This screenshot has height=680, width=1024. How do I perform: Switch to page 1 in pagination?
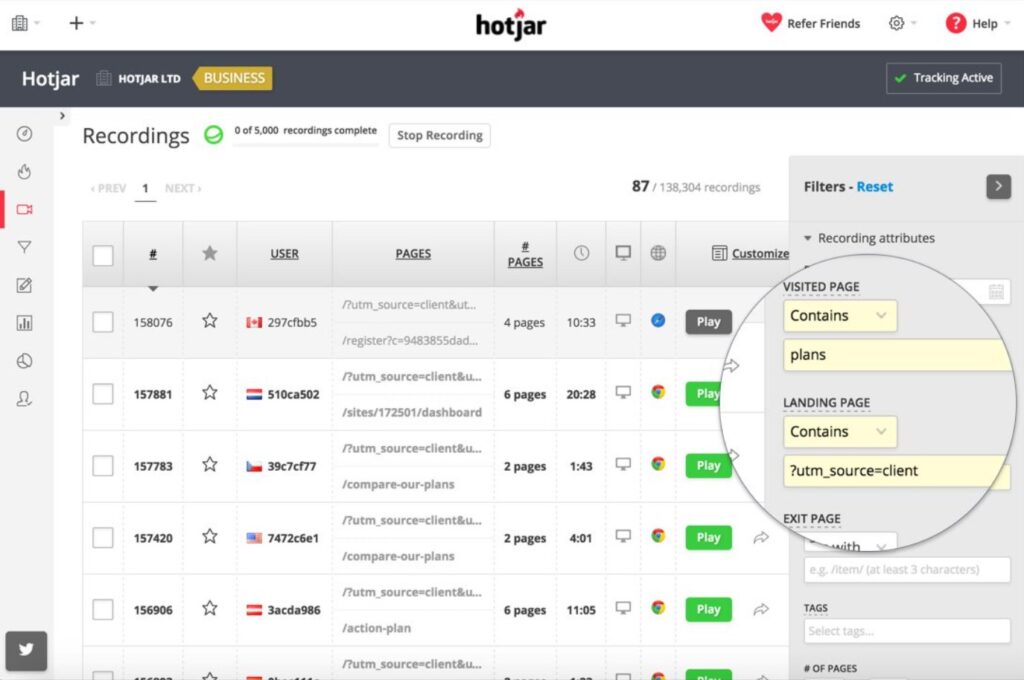coord(146,187)
